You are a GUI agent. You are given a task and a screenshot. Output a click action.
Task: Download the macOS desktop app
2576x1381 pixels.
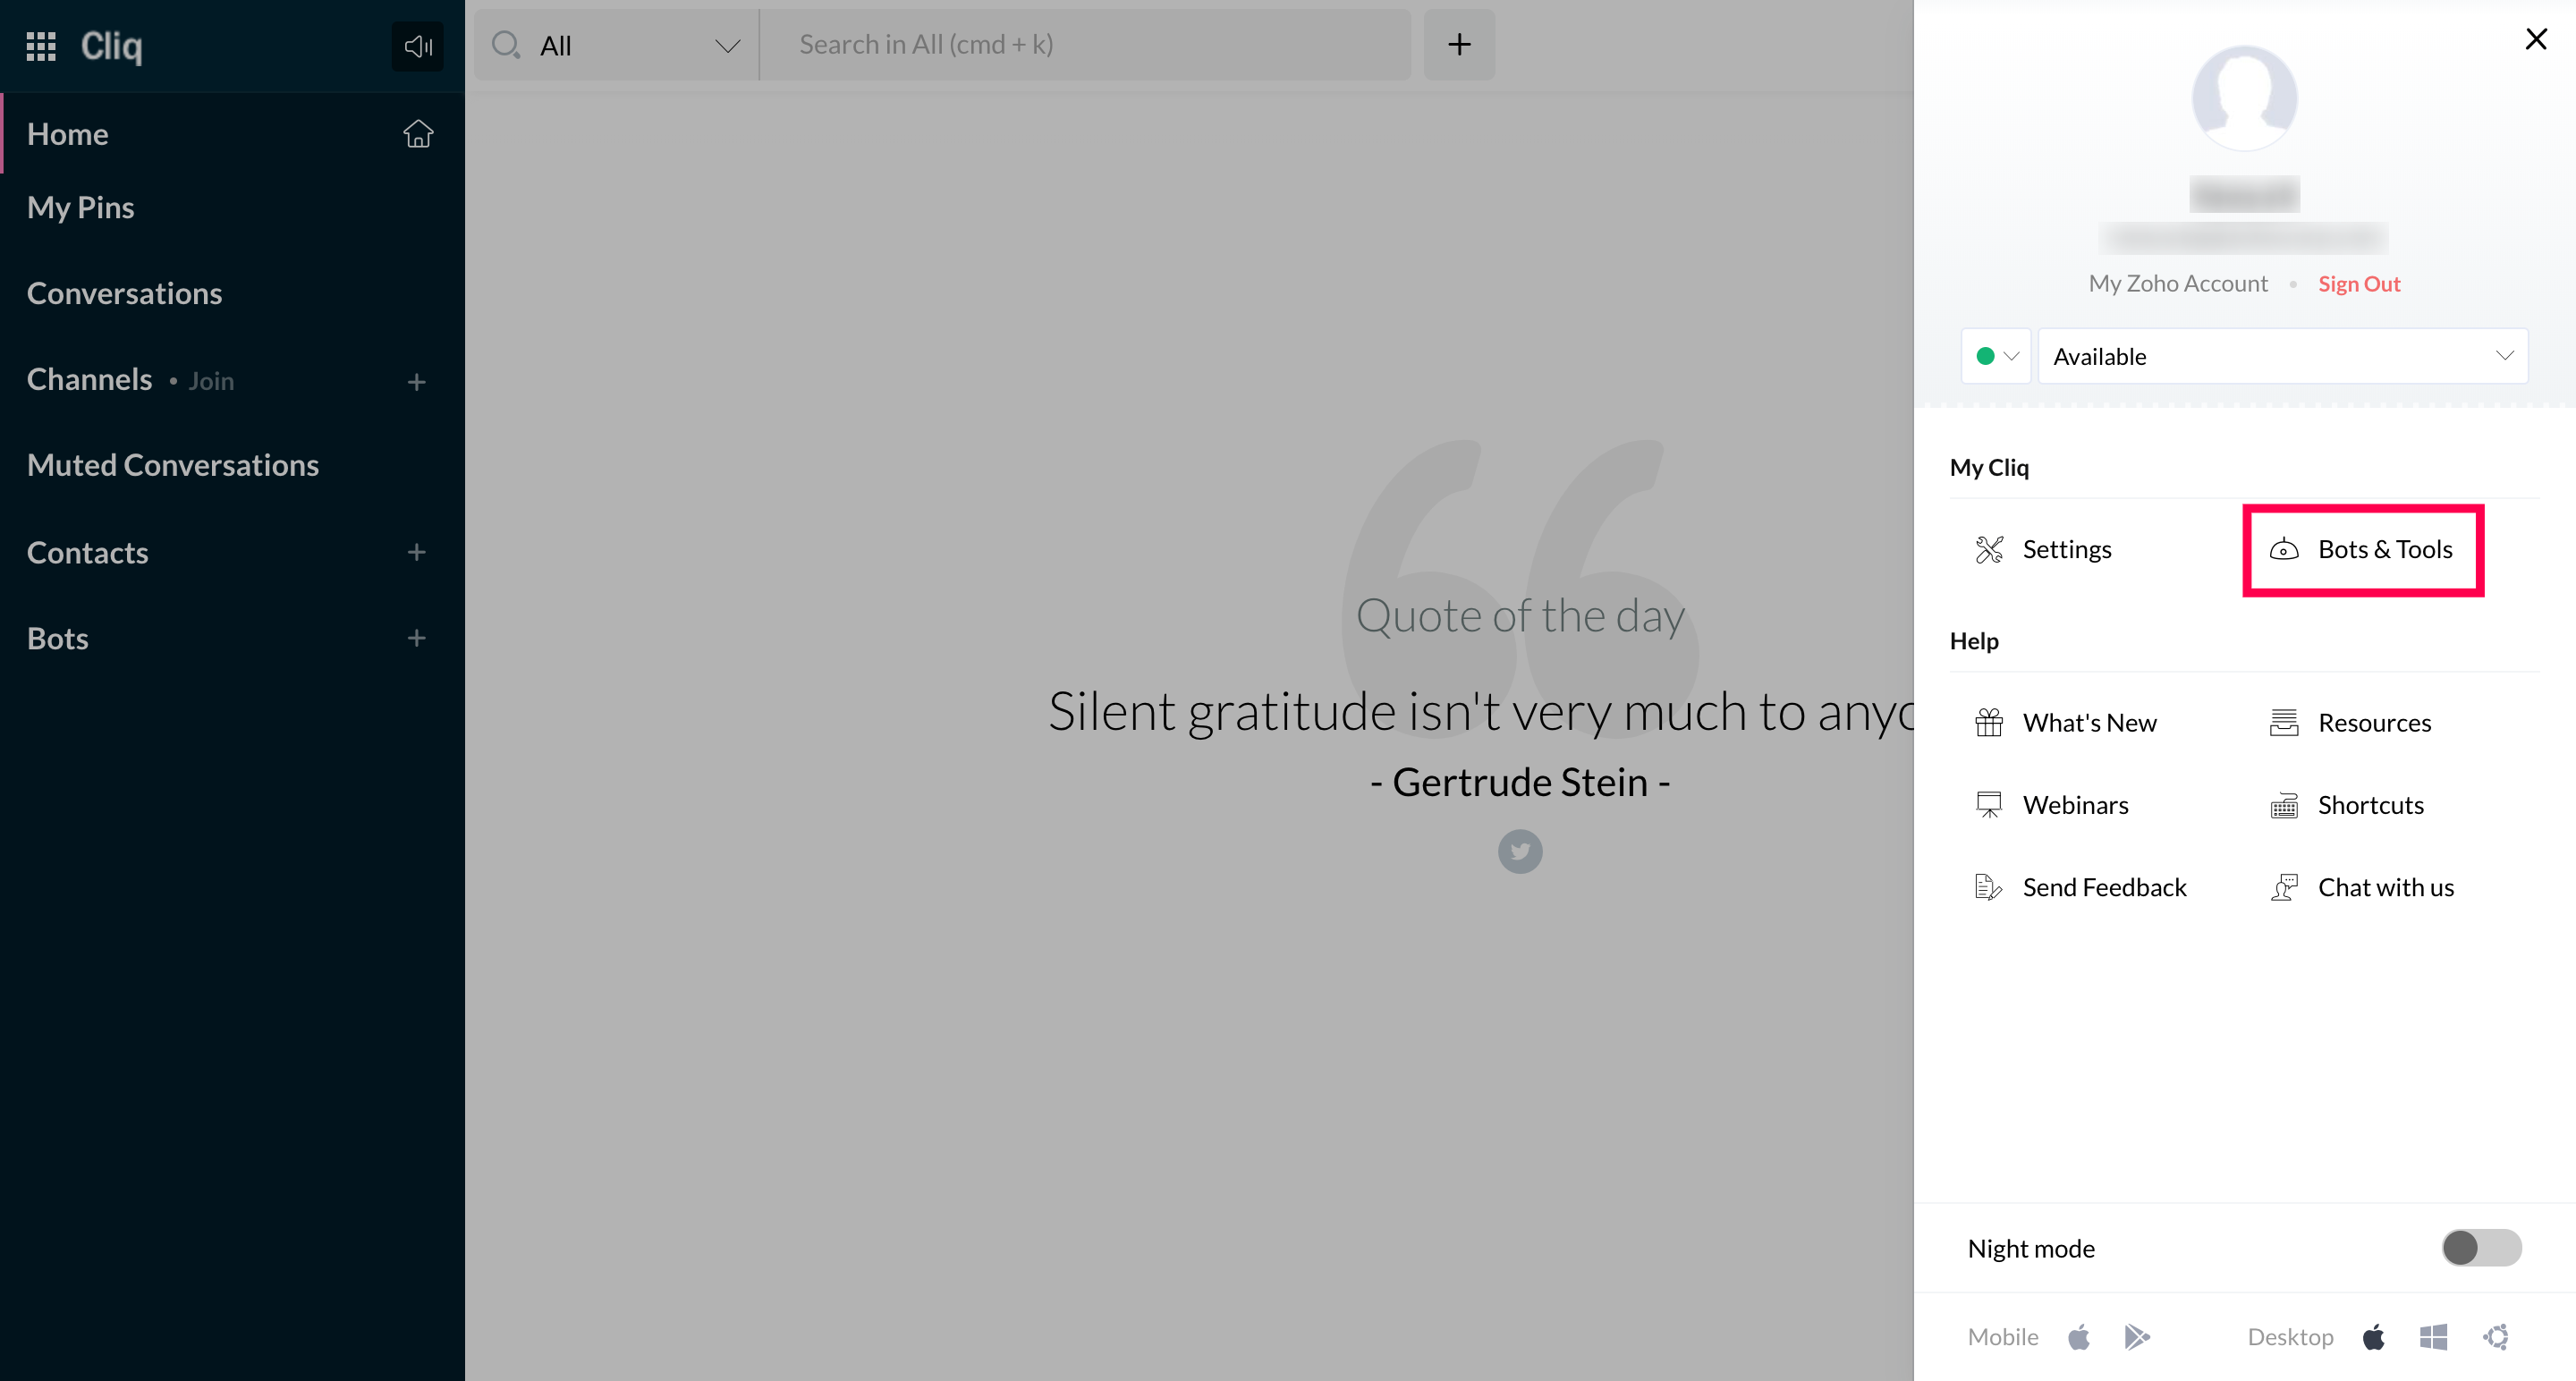pos(2374,1337)
